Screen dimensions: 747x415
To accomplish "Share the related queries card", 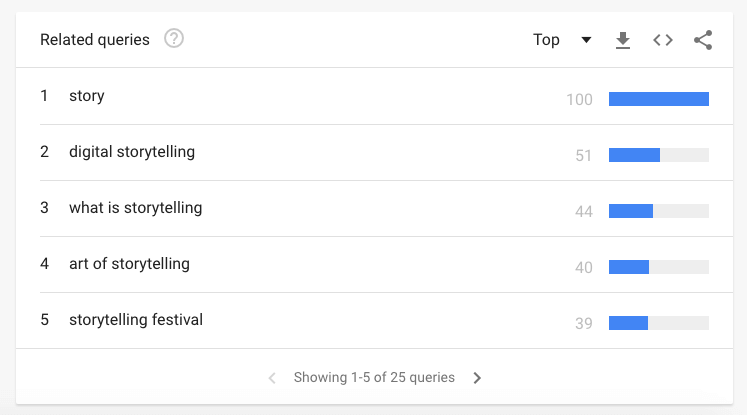I will click(703, 40).
